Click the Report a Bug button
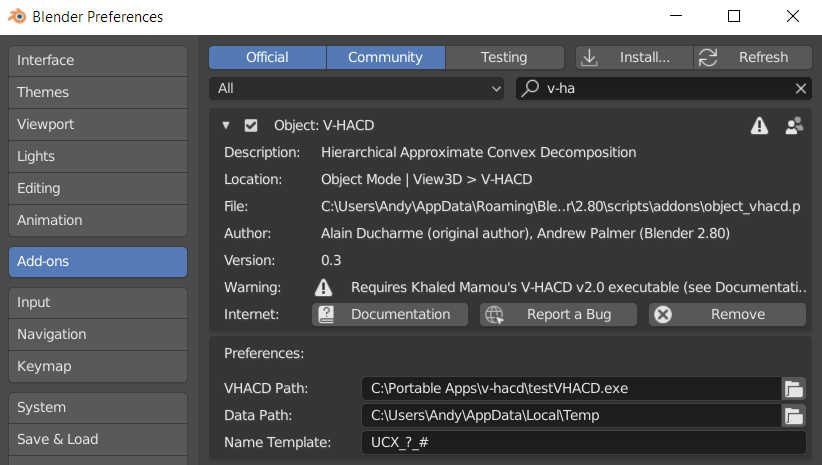The width and height of the screenshot is (822, 465). [558, 314]
